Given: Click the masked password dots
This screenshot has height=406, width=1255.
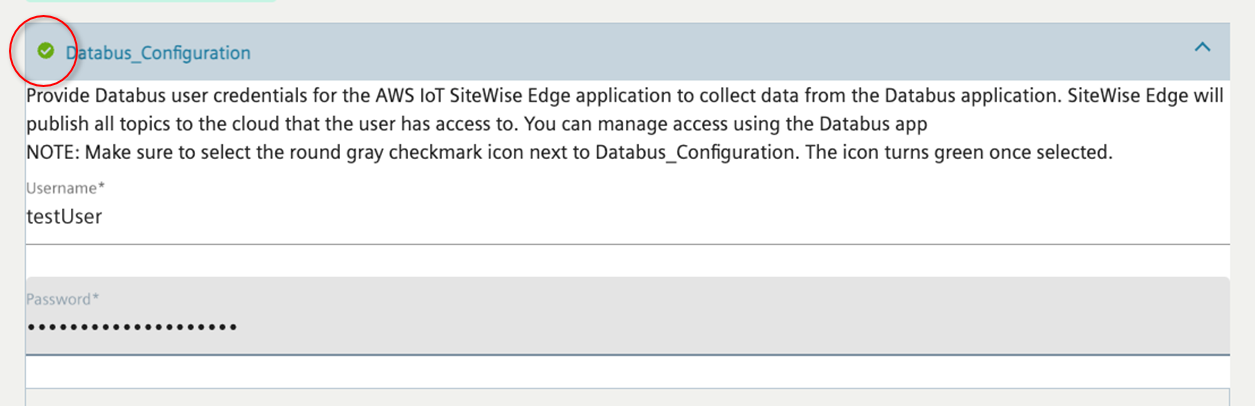Looking at the screenshot, I should [x=132, y=327].
